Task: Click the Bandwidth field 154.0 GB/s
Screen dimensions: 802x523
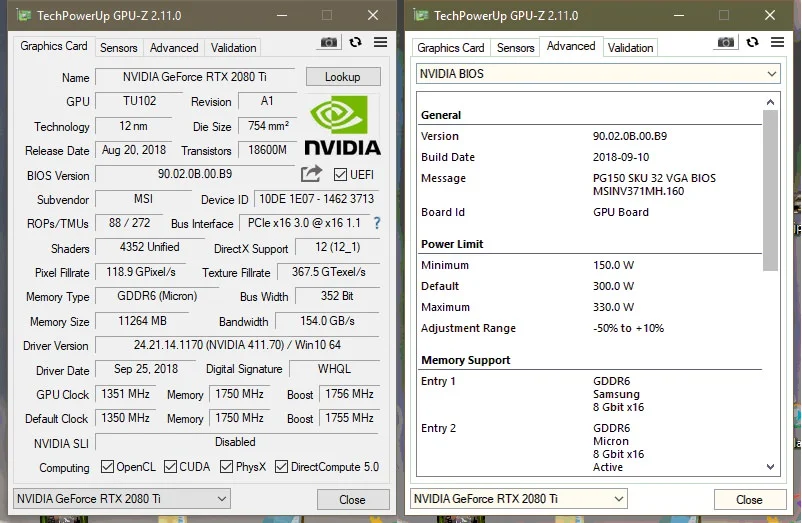Action: pyautogui.click(x=327, y=321)
